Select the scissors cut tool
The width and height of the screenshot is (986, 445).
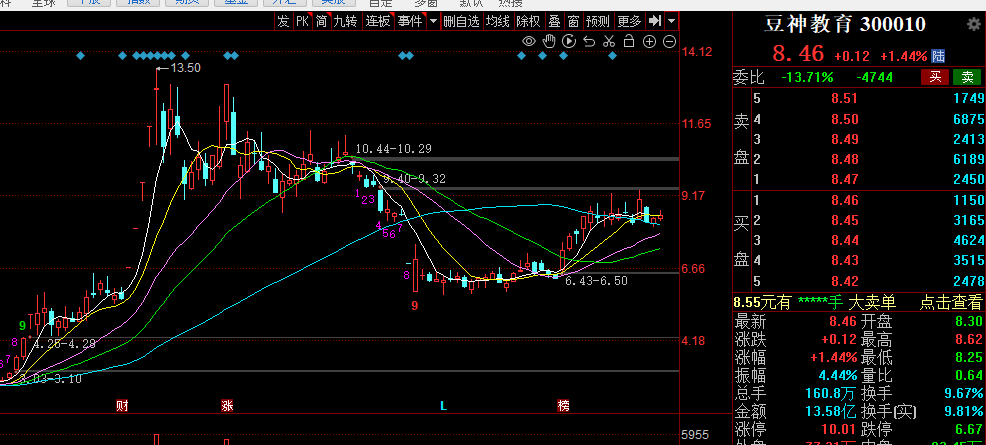(609, 41)
